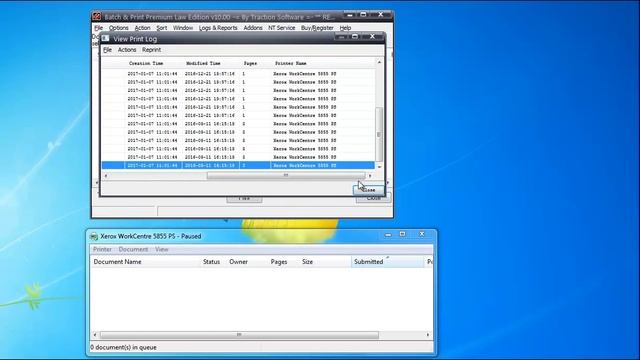Image resolution: width=640 pixels, height=360 pixels.
Task: Open the Help menu
Action: pyautogui.click(x=345, y=28)
